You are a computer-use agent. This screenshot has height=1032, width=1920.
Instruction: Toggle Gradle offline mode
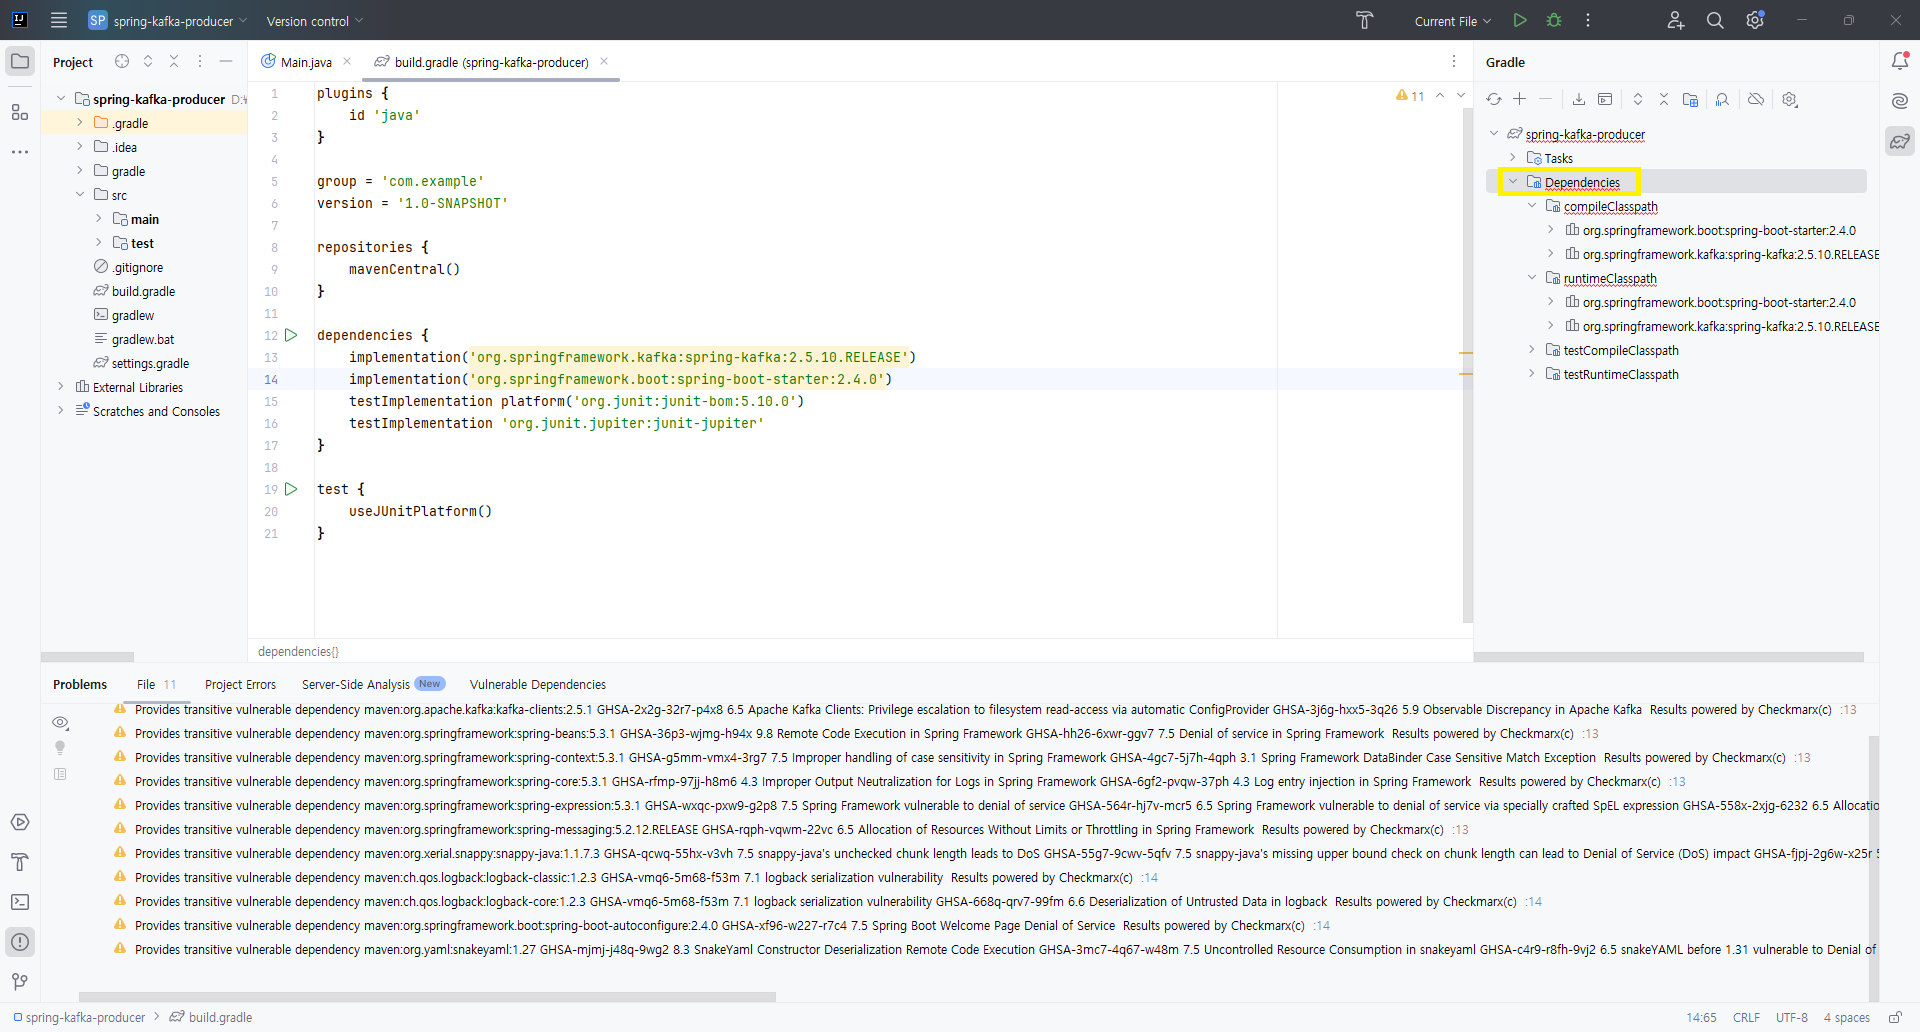point(1756,99)
